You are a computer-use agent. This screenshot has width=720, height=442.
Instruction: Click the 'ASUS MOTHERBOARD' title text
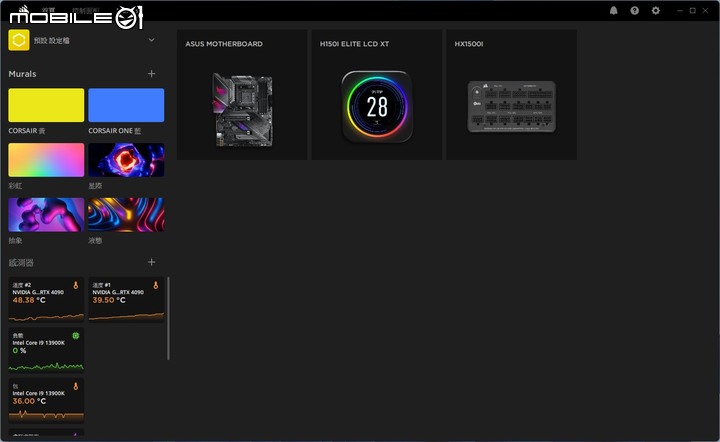[224, 44]
